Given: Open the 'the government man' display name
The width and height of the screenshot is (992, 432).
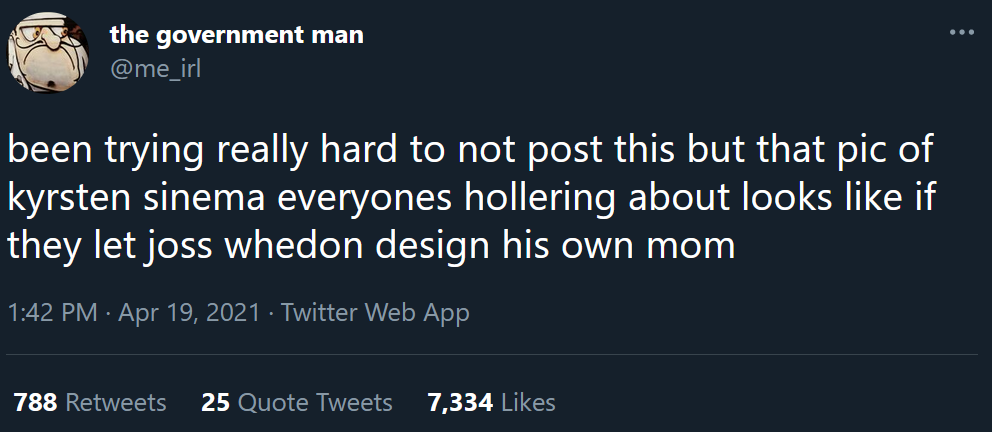Looking at the screenshot, I should (236, 37).
